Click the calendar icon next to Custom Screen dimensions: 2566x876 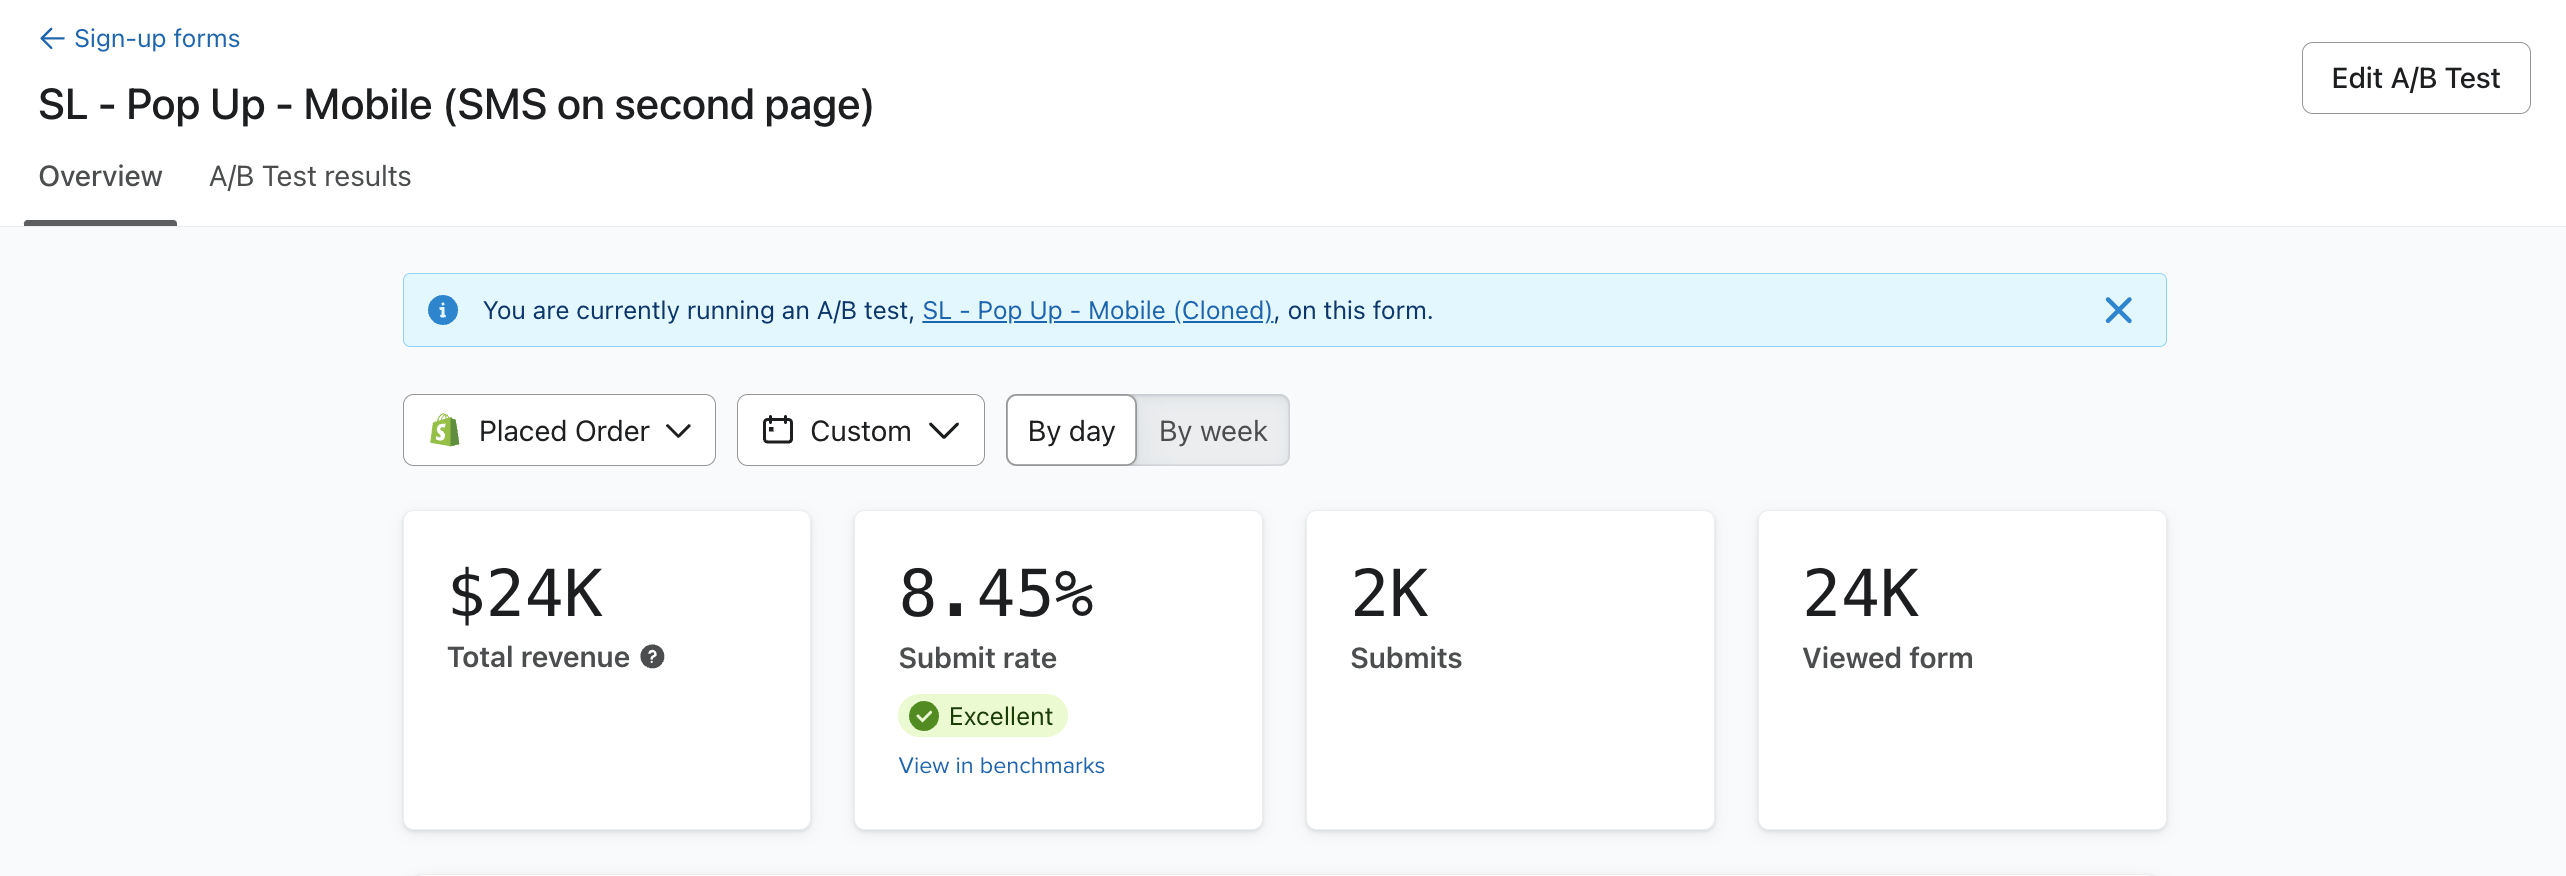click(x=777, y=430)
